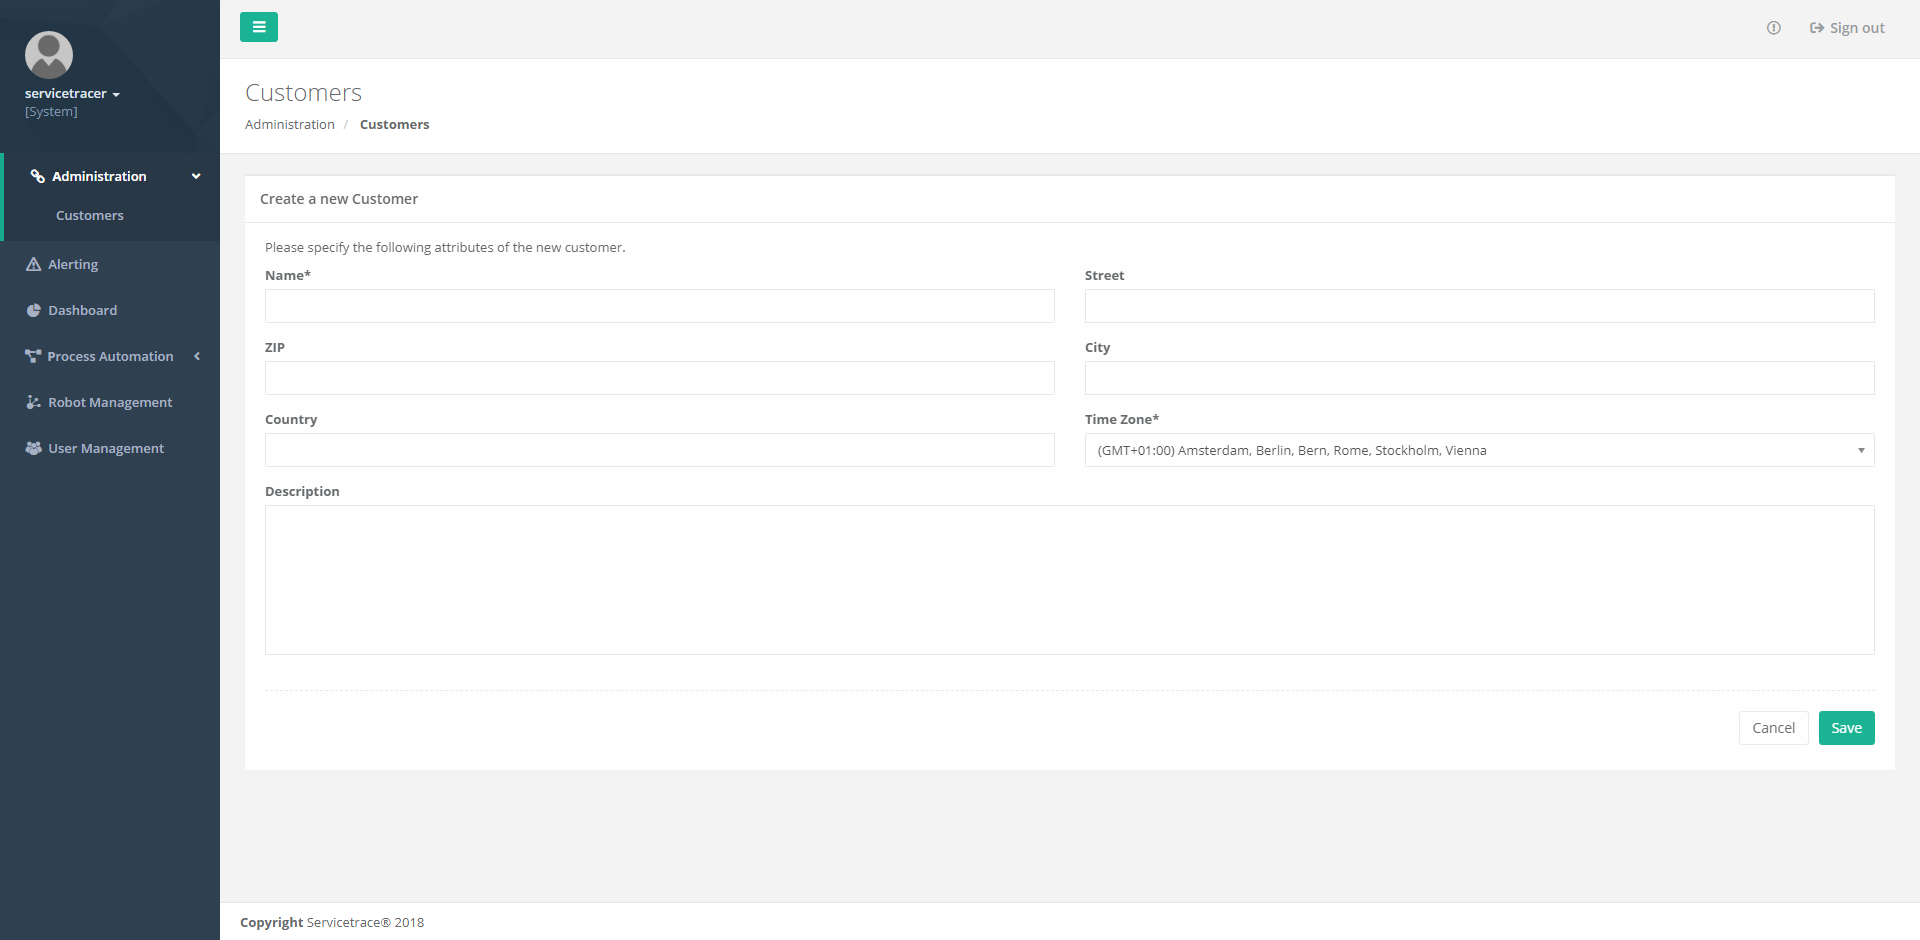Click the Customers page heading
This screenshot has width=1920, height=940.
(304, 92)
